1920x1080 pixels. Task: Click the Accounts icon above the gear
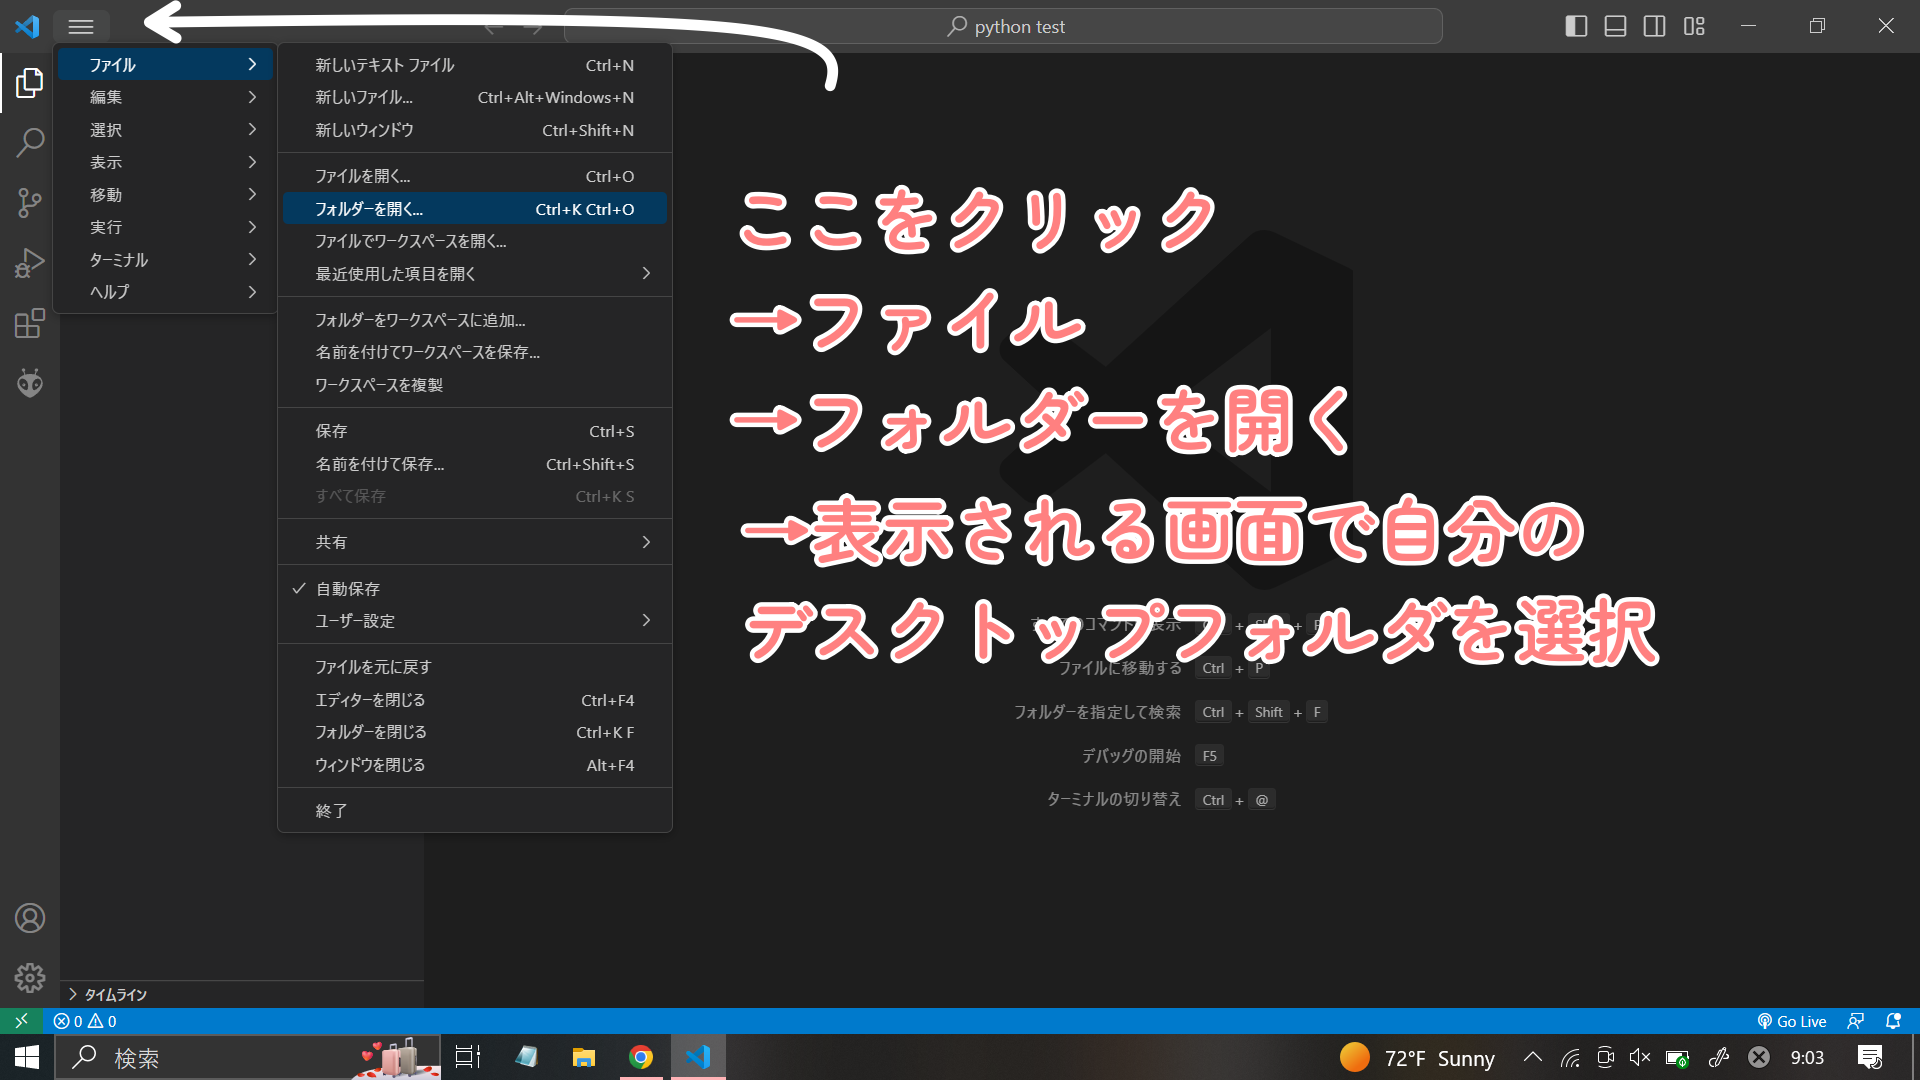pos(29,918)
